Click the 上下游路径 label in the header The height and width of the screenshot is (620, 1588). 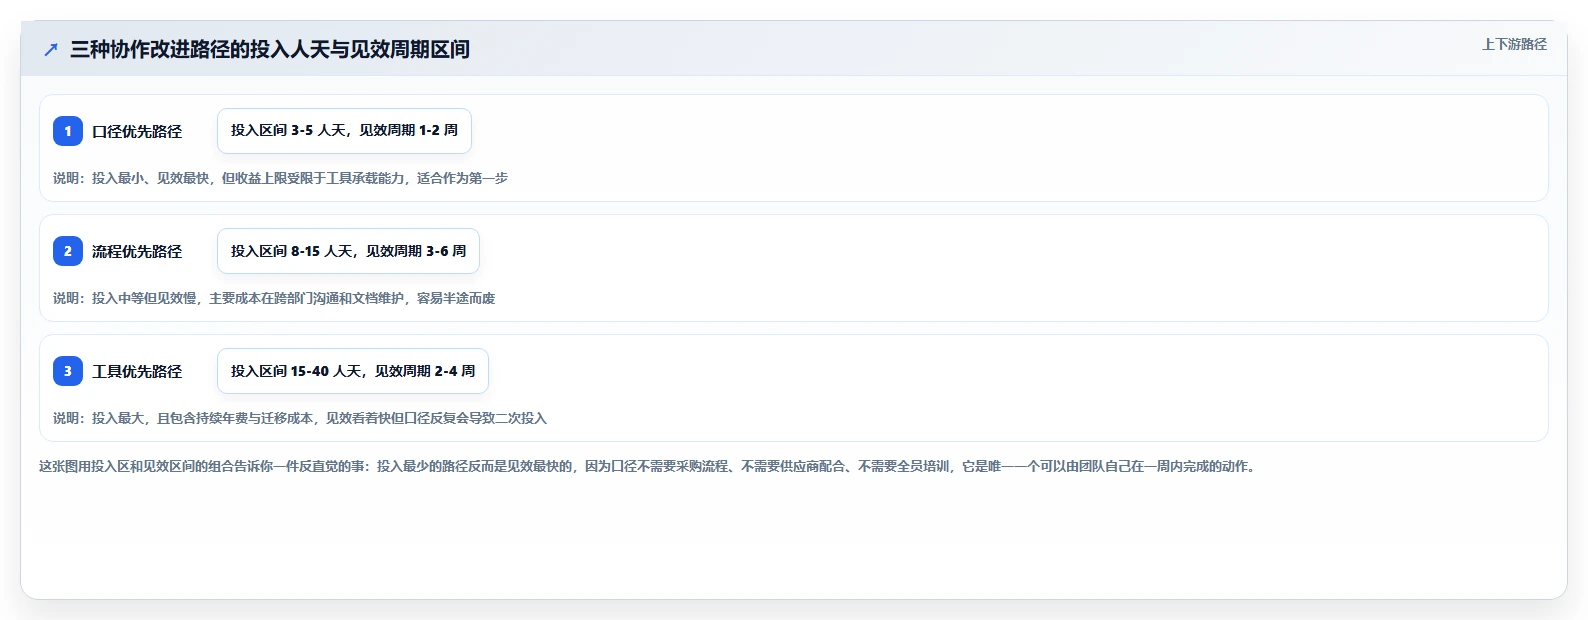1514,44
